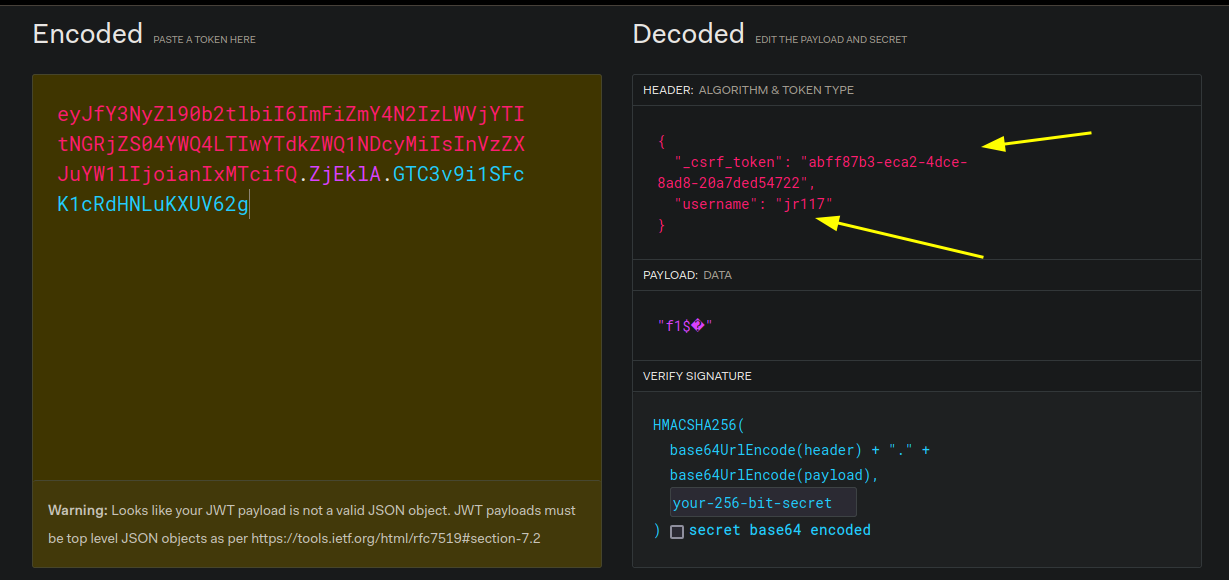
Task: Click the "Paste a token here" hint
Action: point(204,40)
